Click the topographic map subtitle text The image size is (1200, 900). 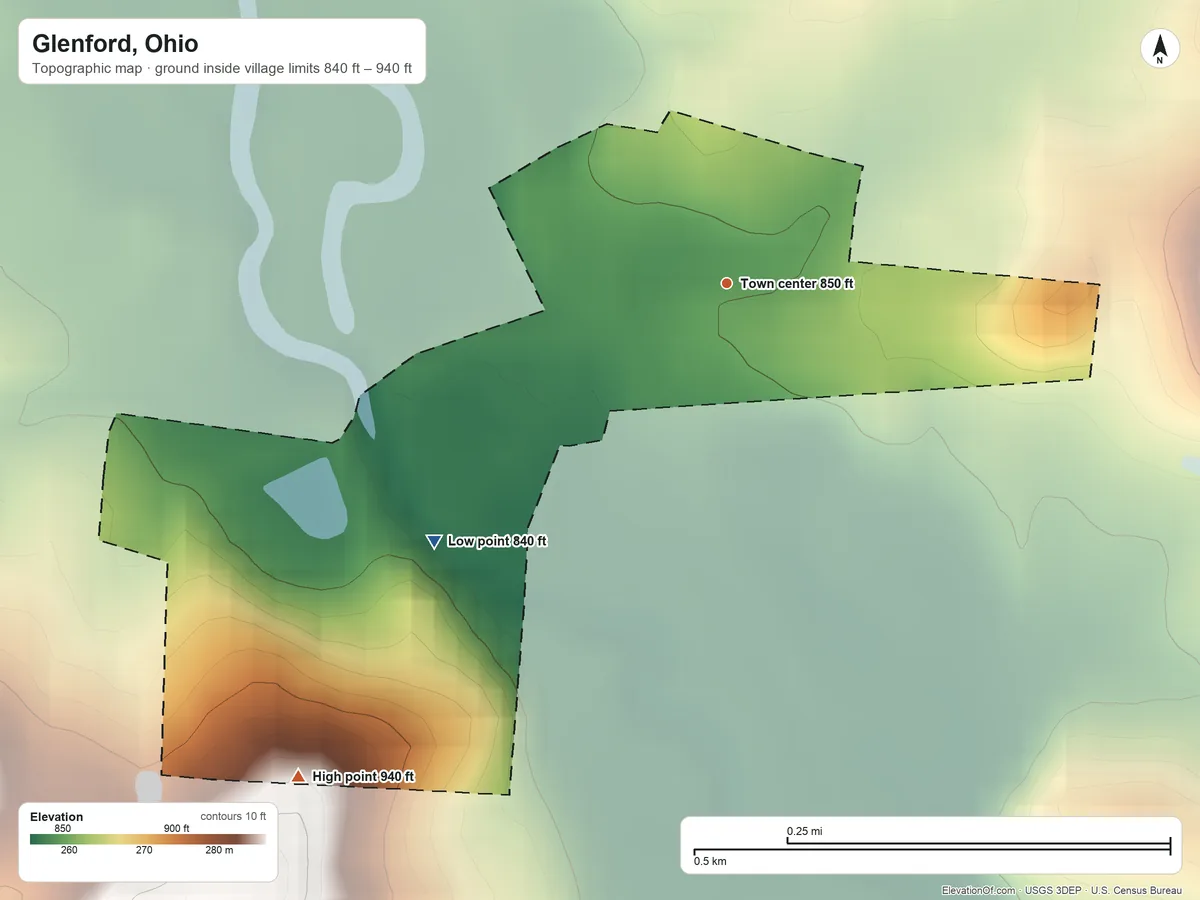pos(222,71)
